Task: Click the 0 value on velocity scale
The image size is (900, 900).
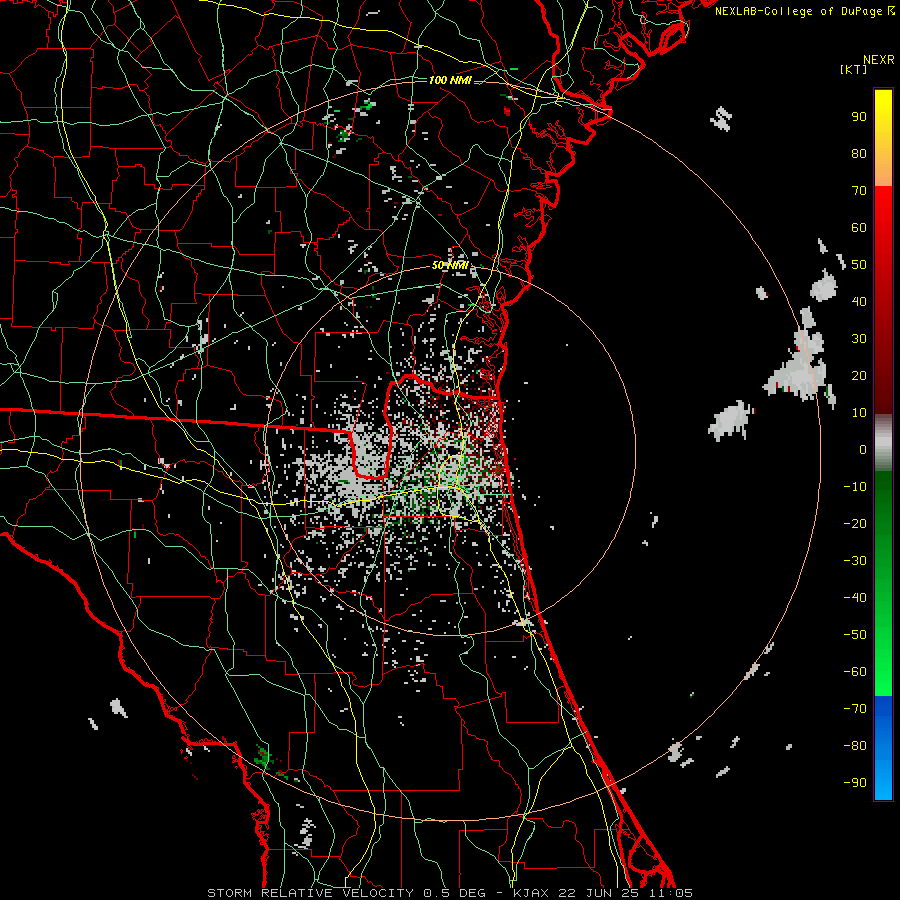Action: [863, 449]
